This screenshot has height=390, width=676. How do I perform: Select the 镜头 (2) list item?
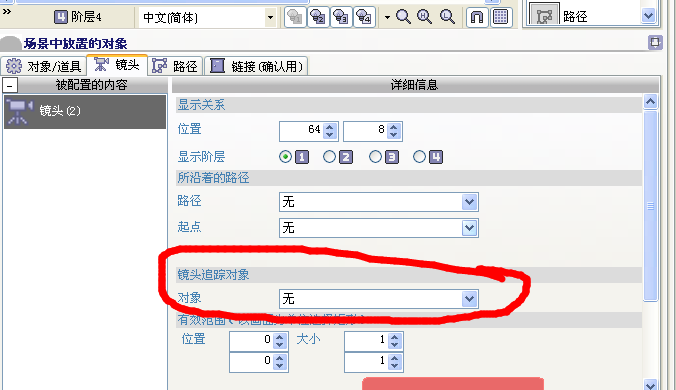click(85, 112)
